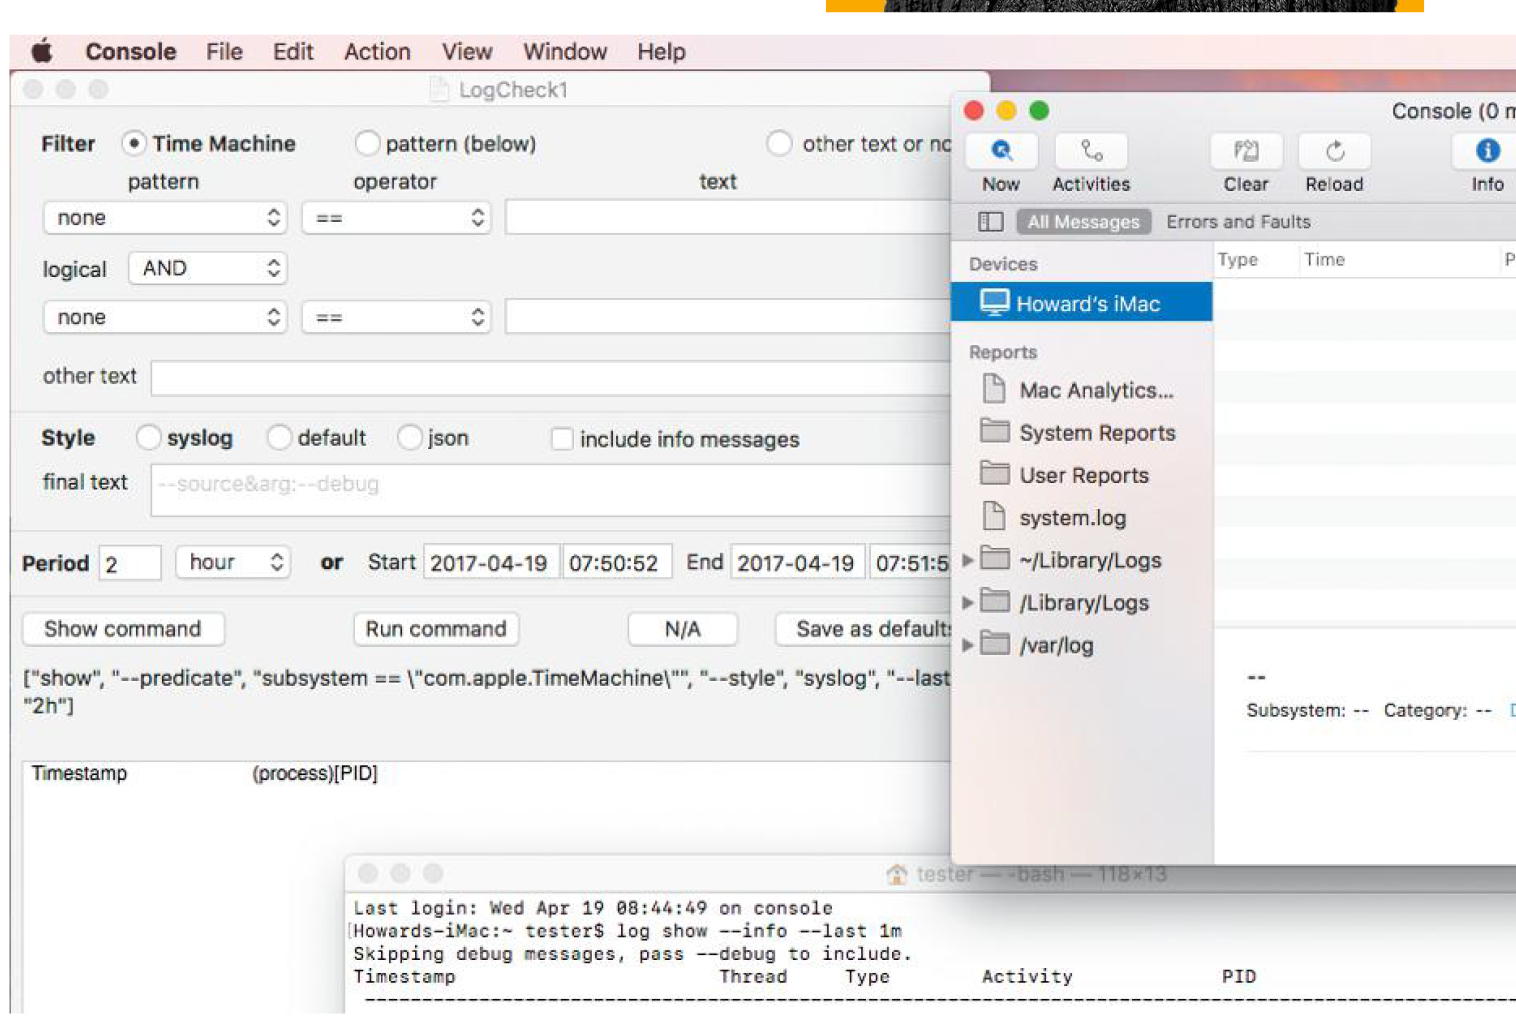Viewport: 1516px width, 1025px height.
Task: Expand the /var/log disclosure triangle
Action: tap(967, 645)
